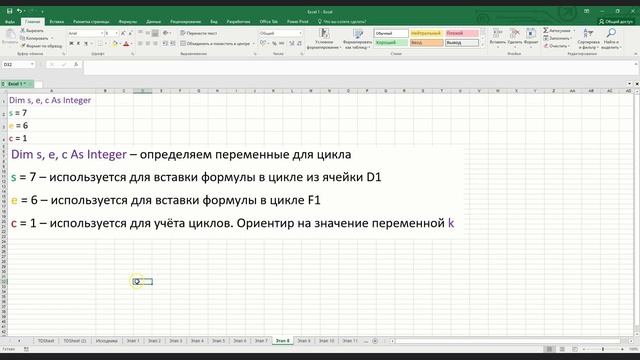
Task: Click the increase decimal icon
Action: coord(291,43)
